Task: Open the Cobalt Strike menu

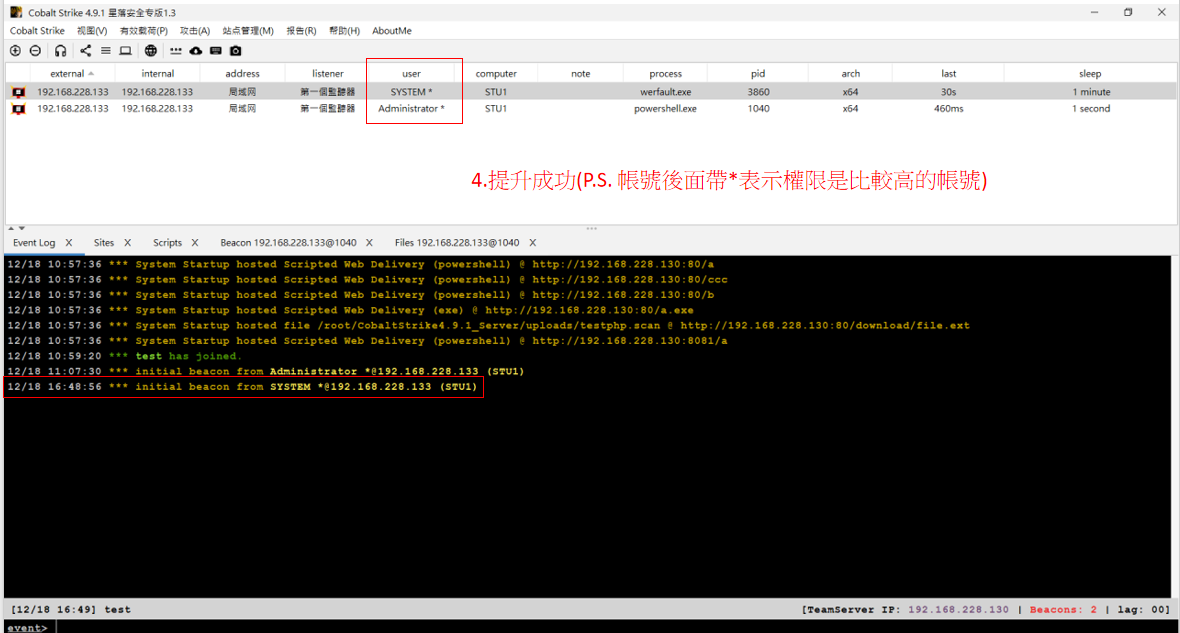Action: [37, 31]
